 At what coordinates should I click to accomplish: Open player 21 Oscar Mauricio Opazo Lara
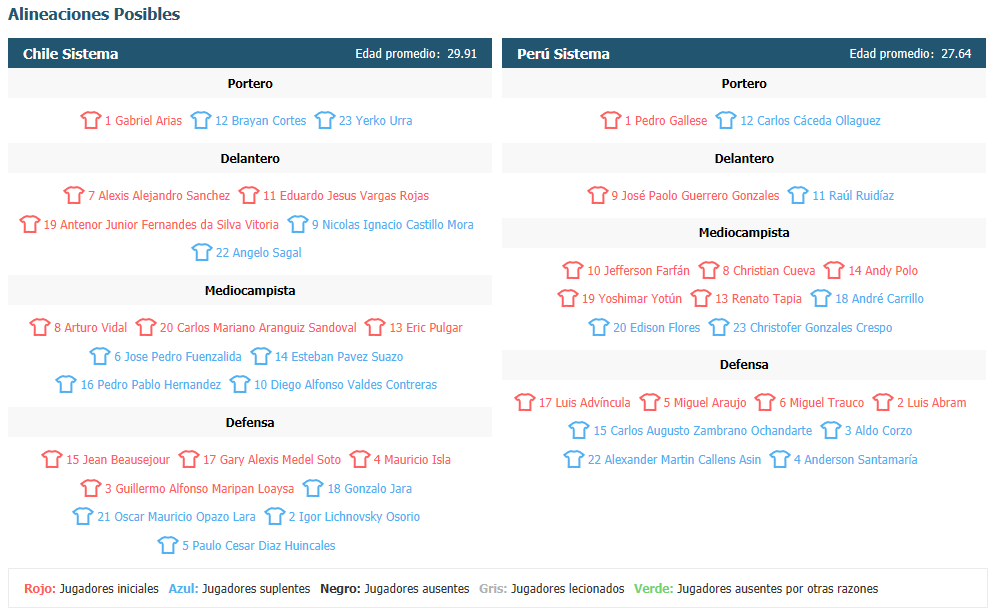click(177, 517)
